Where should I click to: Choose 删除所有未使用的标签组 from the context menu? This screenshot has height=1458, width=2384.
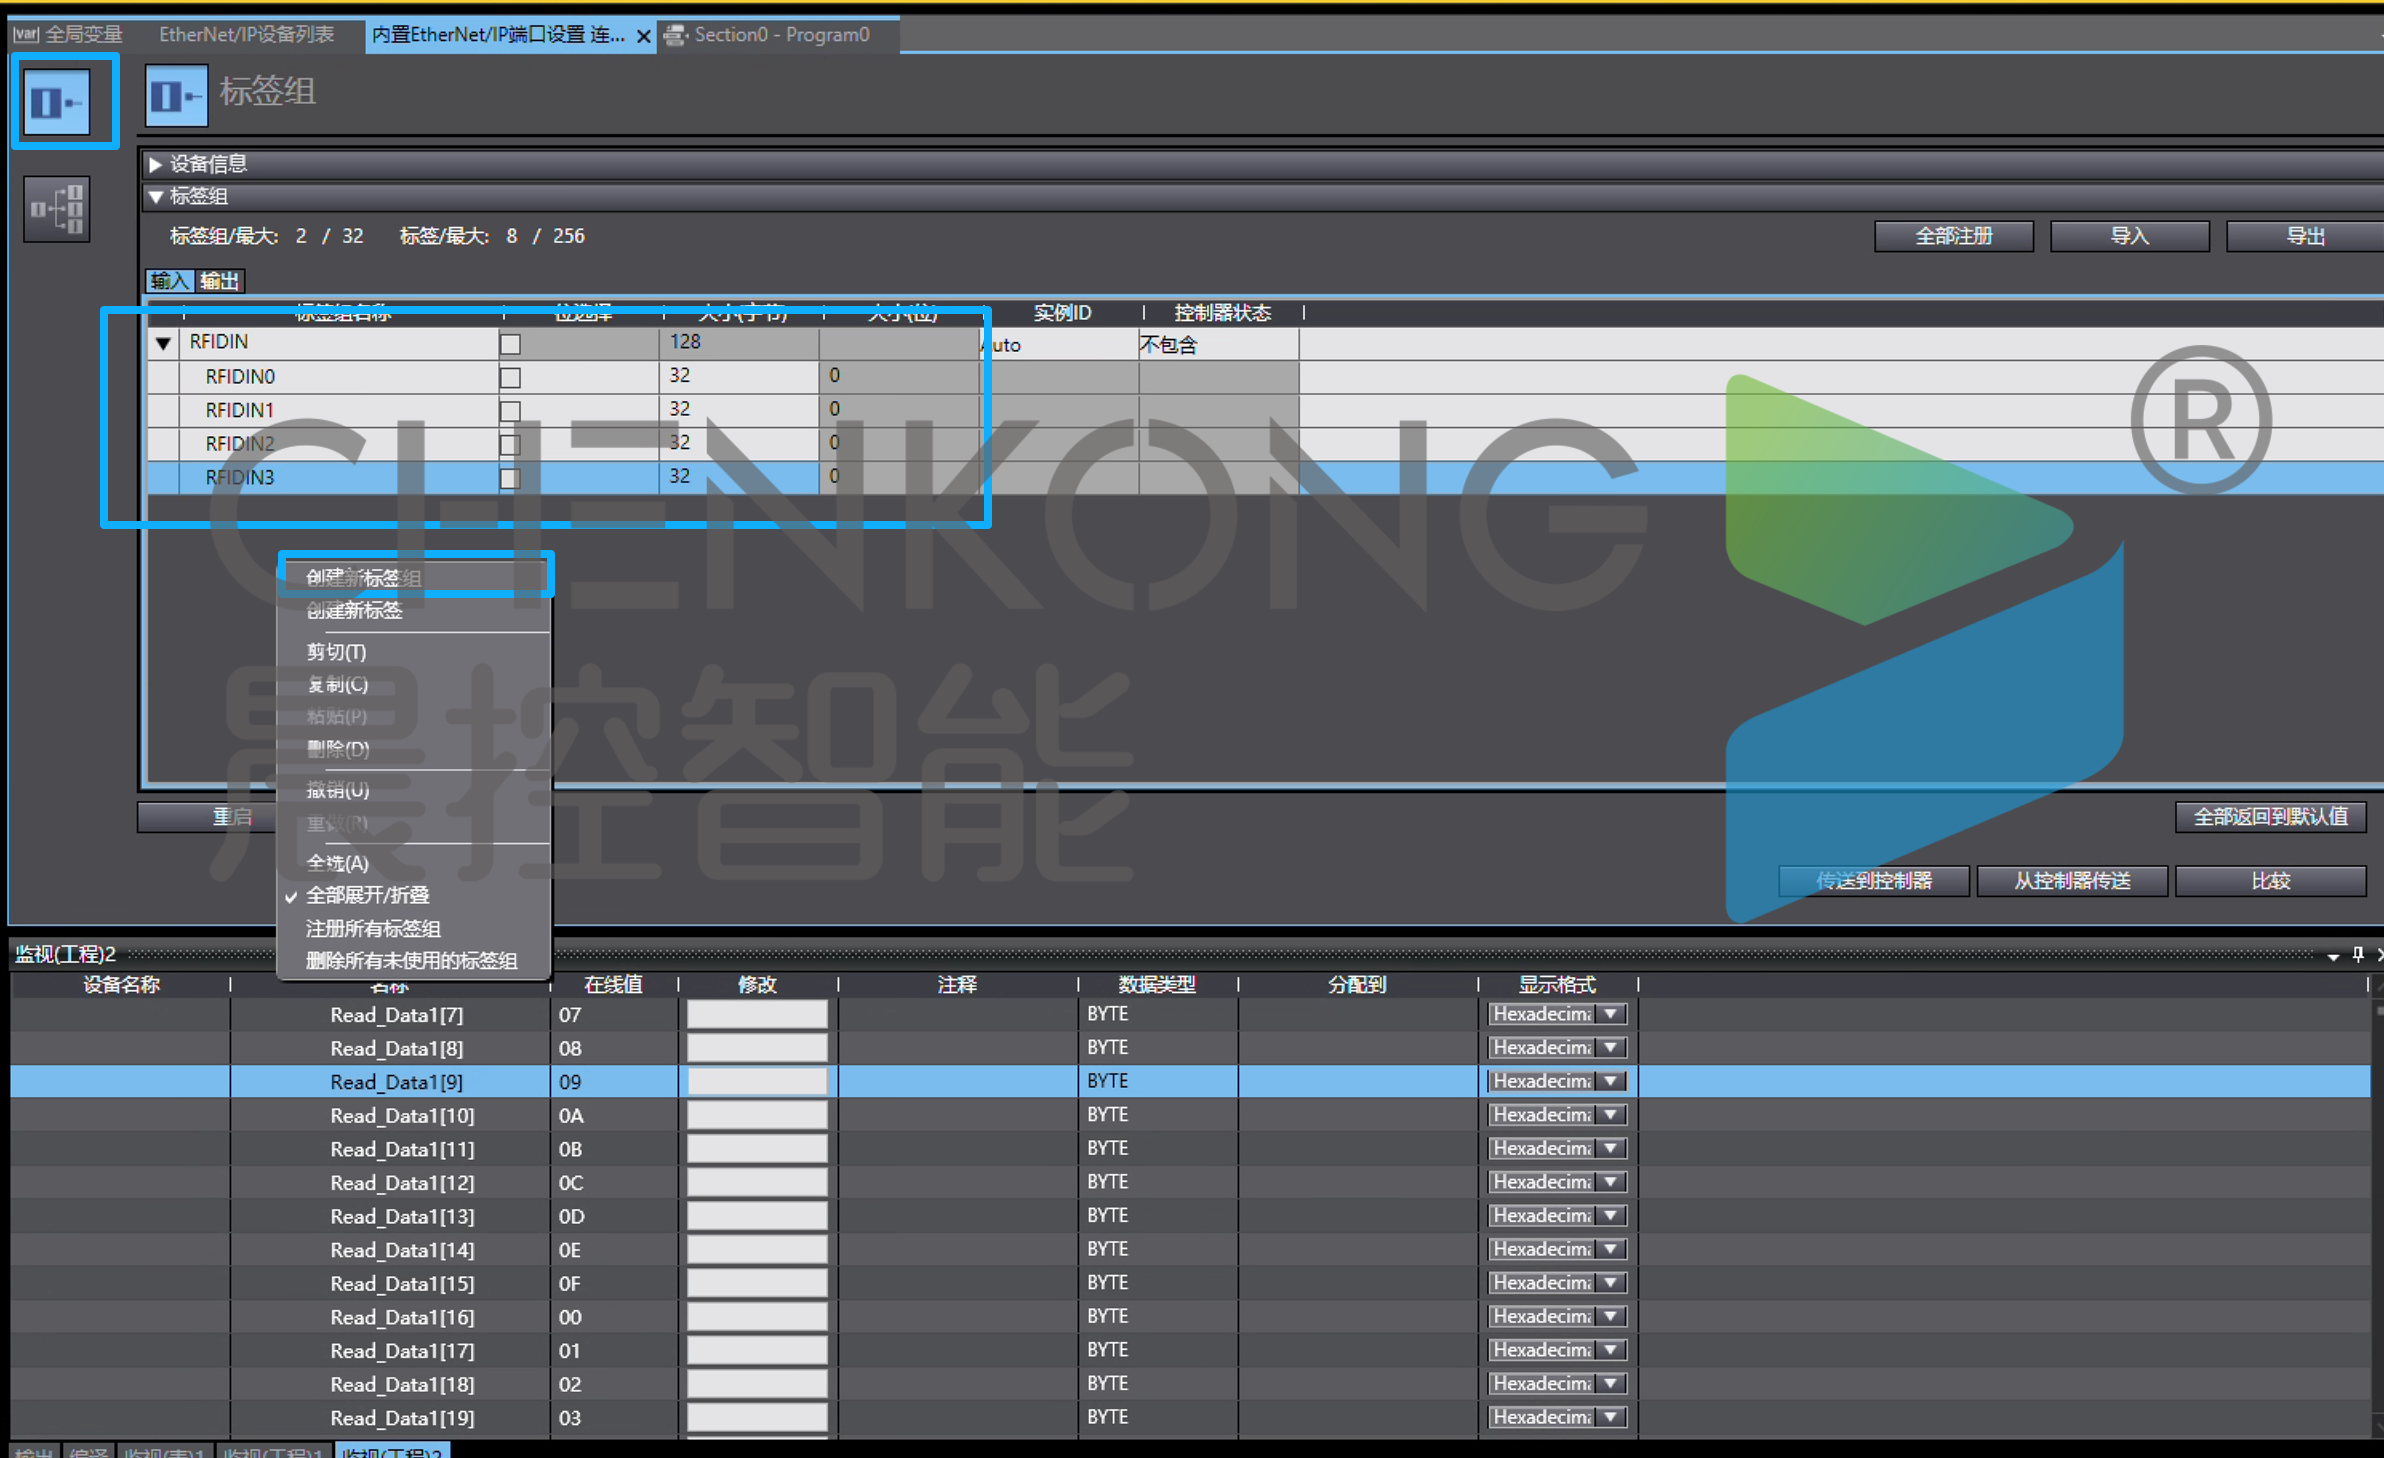coord(415,961)
